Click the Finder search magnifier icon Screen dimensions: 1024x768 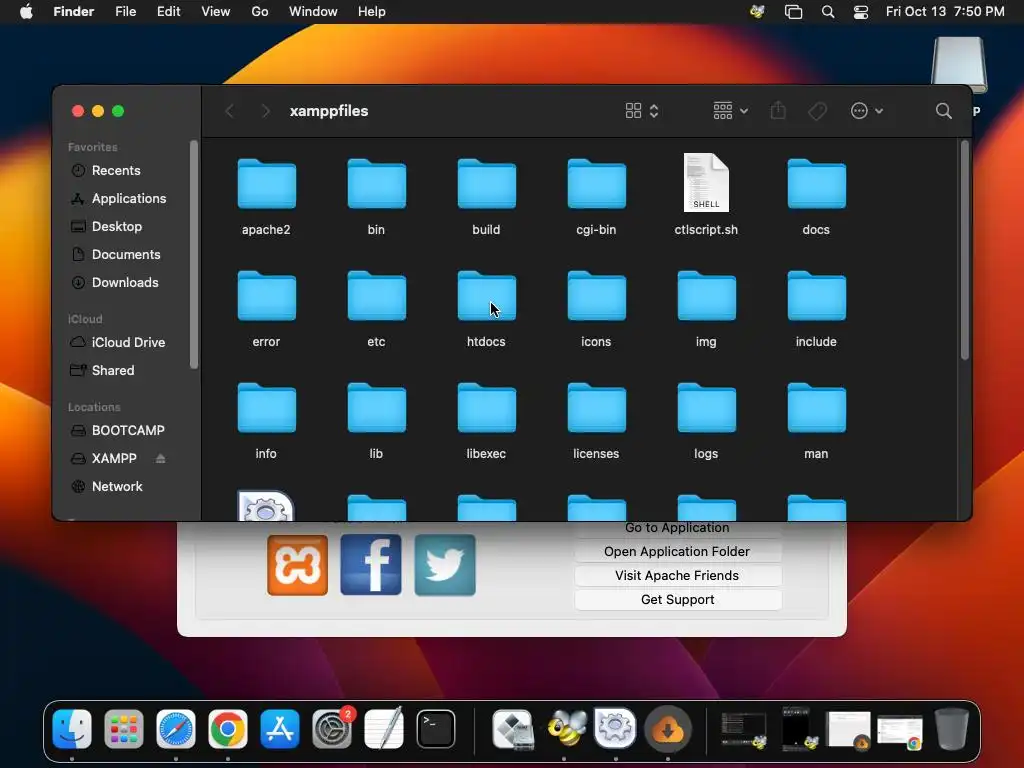tap(943, 111)
